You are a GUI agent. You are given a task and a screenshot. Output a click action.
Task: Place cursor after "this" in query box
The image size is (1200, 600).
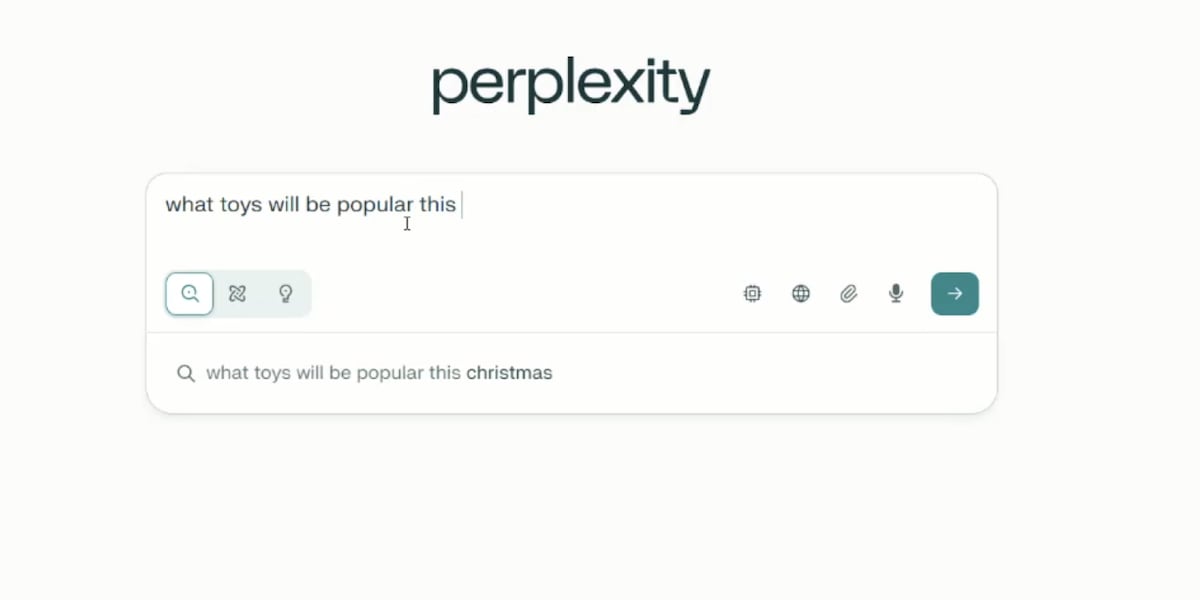point(459,205)
